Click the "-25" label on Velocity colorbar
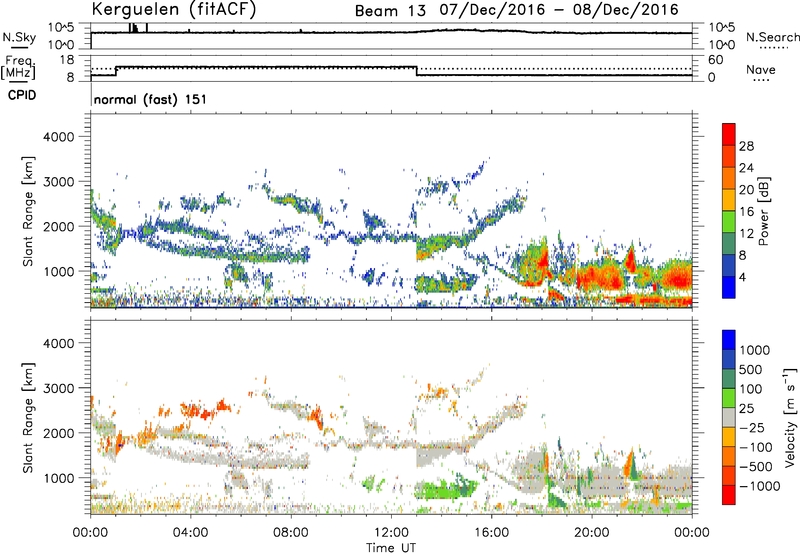Image resolution: width=800 pixels, height=554 pixels. click(752, 427)
